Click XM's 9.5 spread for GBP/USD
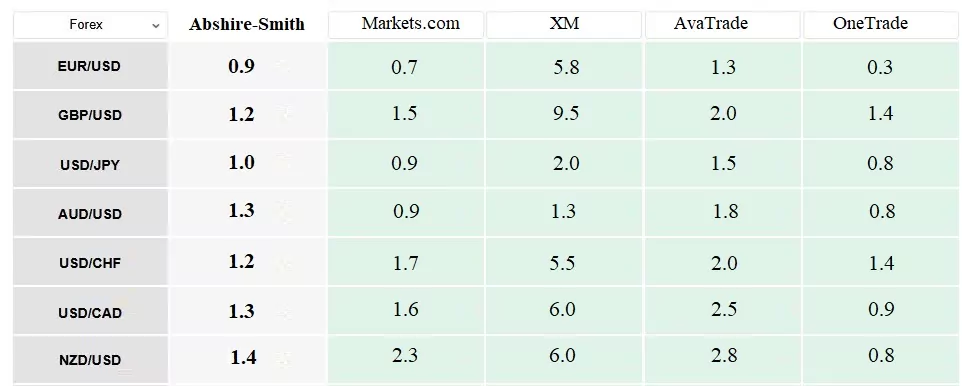 (x=565, y=114)
